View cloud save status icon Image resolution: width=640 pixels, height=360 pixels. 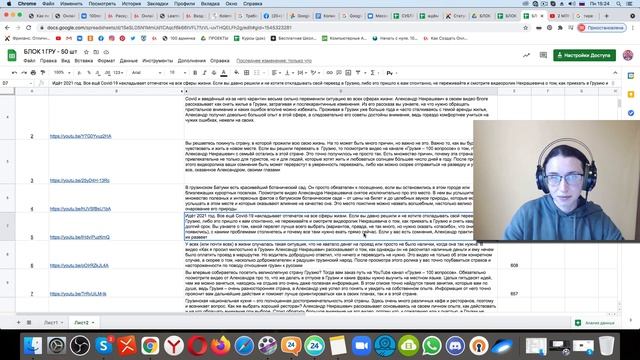[x=106, y=52]
